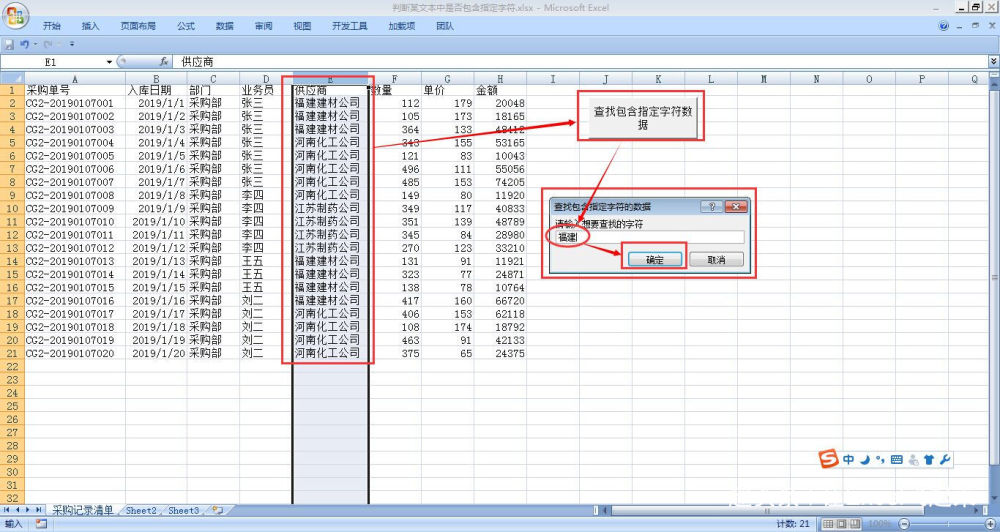
Task: Click the dialog's question mark help button
Action: tap(712, 207)
